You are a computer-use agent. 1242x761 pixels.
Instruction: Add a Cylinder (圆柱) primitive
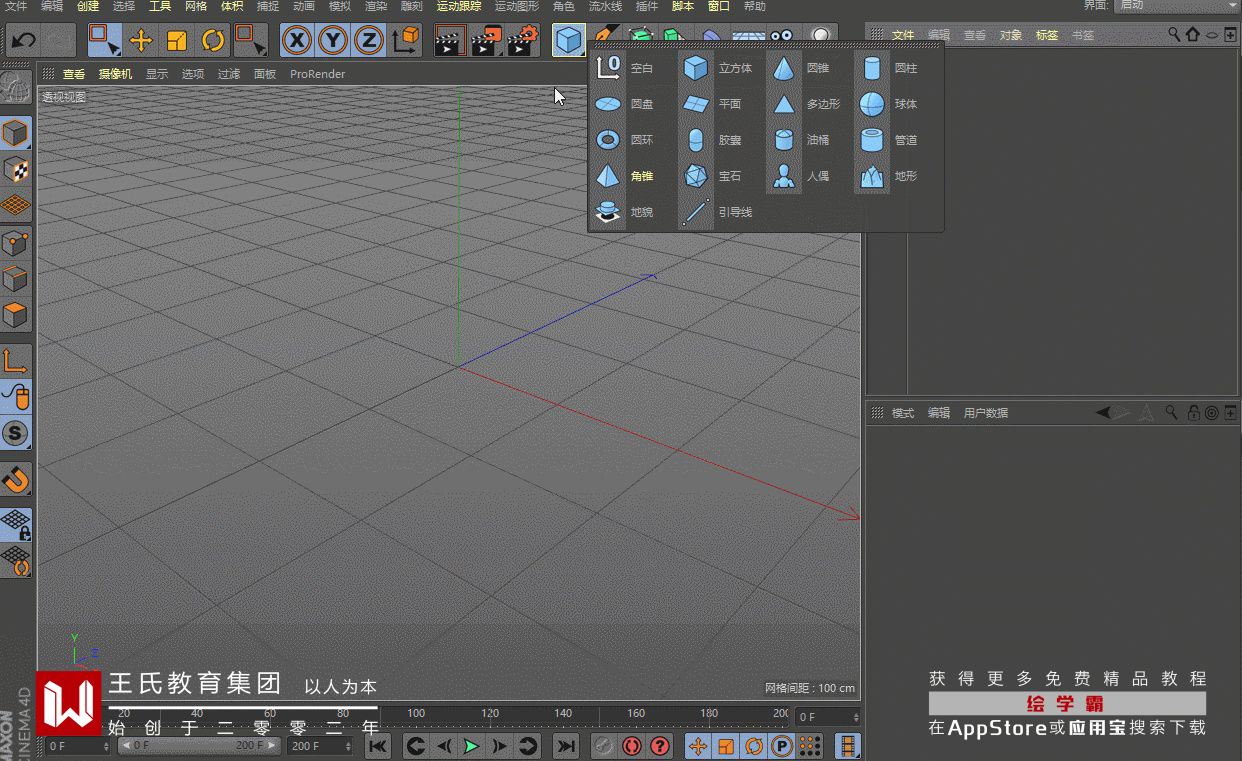coord(890,68)
